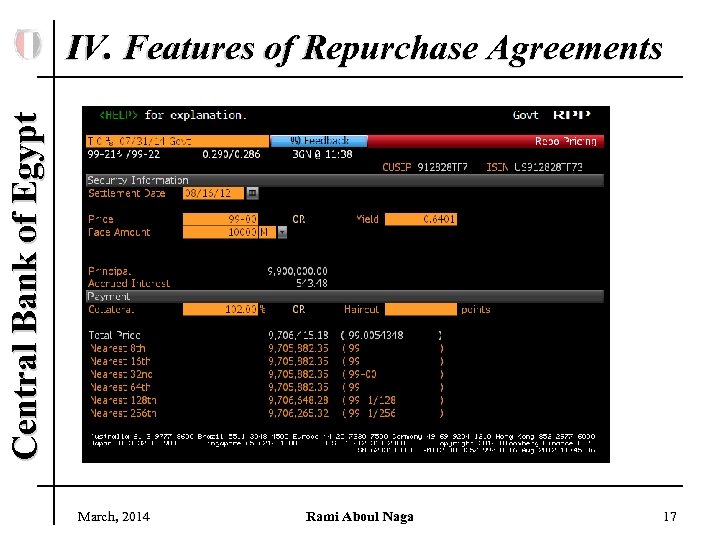Select the Nearest 16th price row

coord(266,361)
